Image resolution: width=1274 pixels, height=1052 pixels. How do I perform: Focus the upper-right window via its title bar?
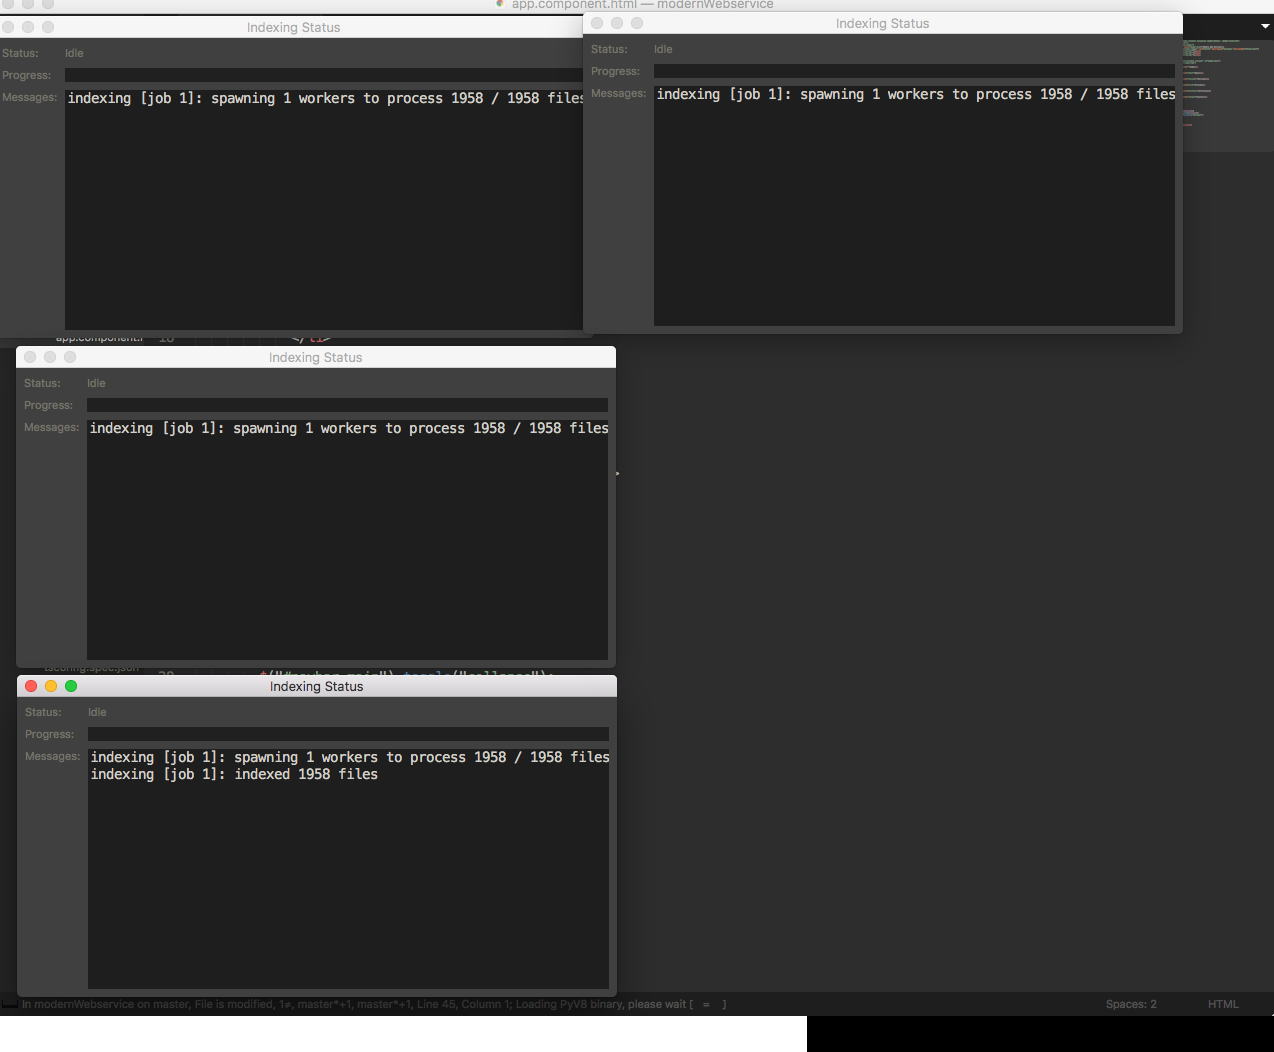882,23
